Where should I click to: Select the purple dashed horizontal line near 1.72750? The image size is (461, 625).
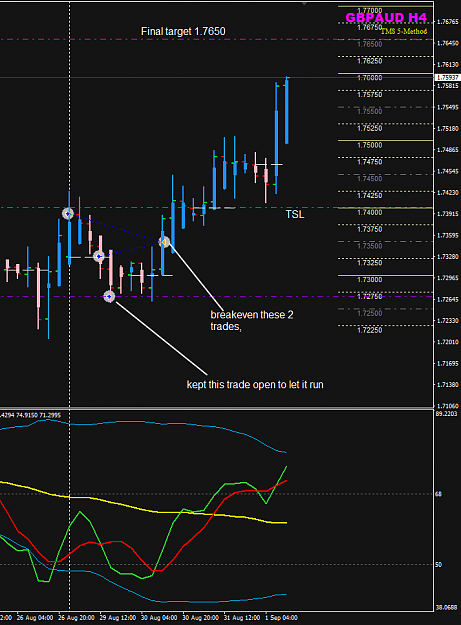point(216,297)
